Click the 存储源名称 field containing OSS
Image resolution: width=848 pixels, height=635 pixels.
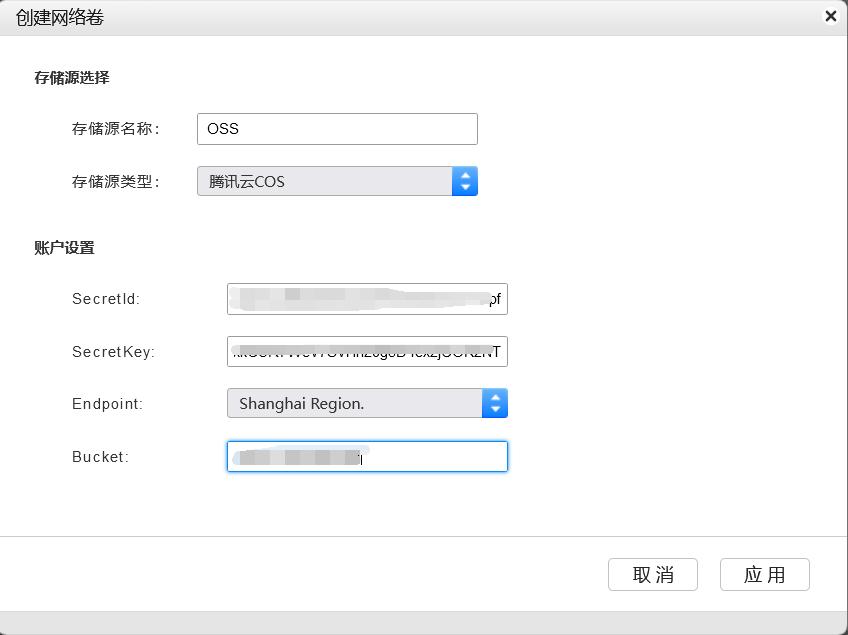point(337,129)
